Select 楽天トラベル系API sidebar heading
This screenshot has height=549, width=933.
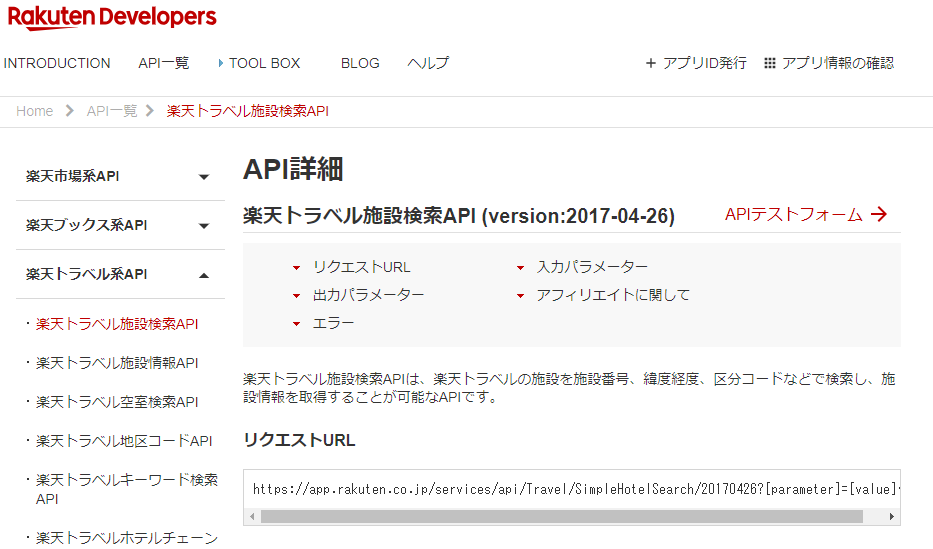click(86, 274)
